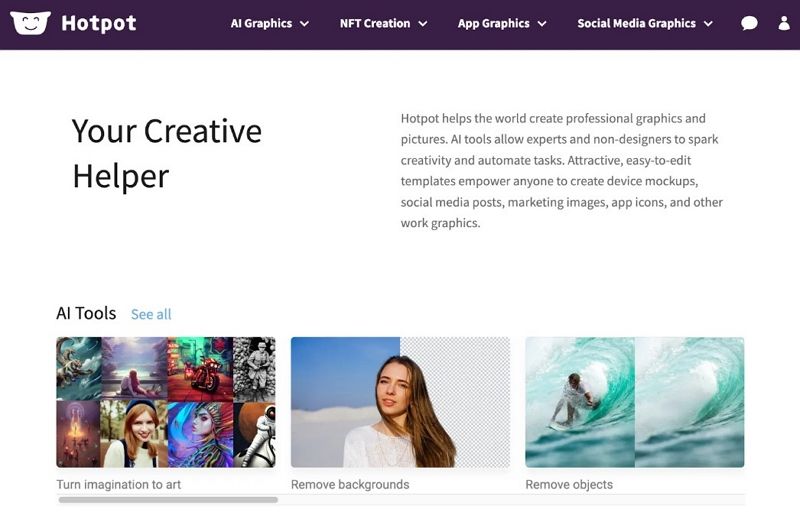Open the NFT Creation menu
This screenshot has height=513, width=800.
(375, 23)
